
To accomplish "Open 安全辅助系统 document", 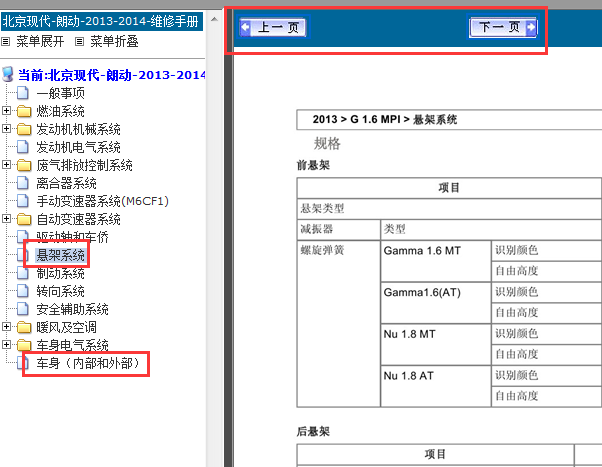I will (73, 309).
